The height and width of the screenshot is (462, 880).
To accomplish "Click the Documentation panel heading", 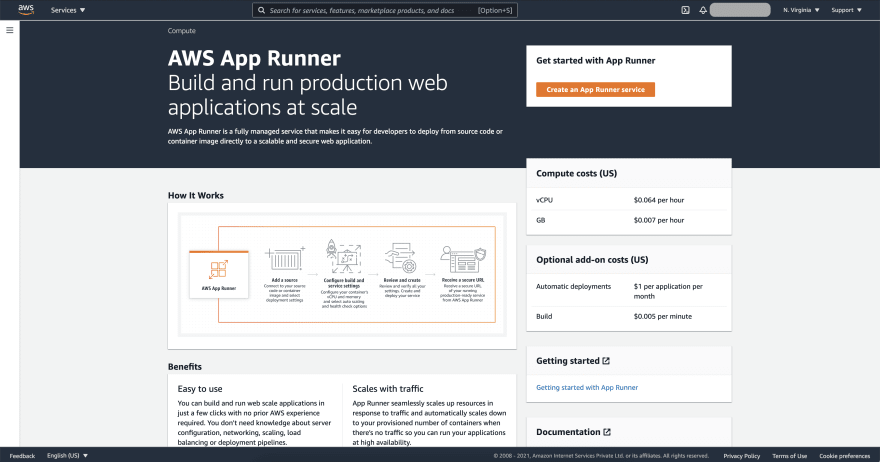I will (568, 432).
